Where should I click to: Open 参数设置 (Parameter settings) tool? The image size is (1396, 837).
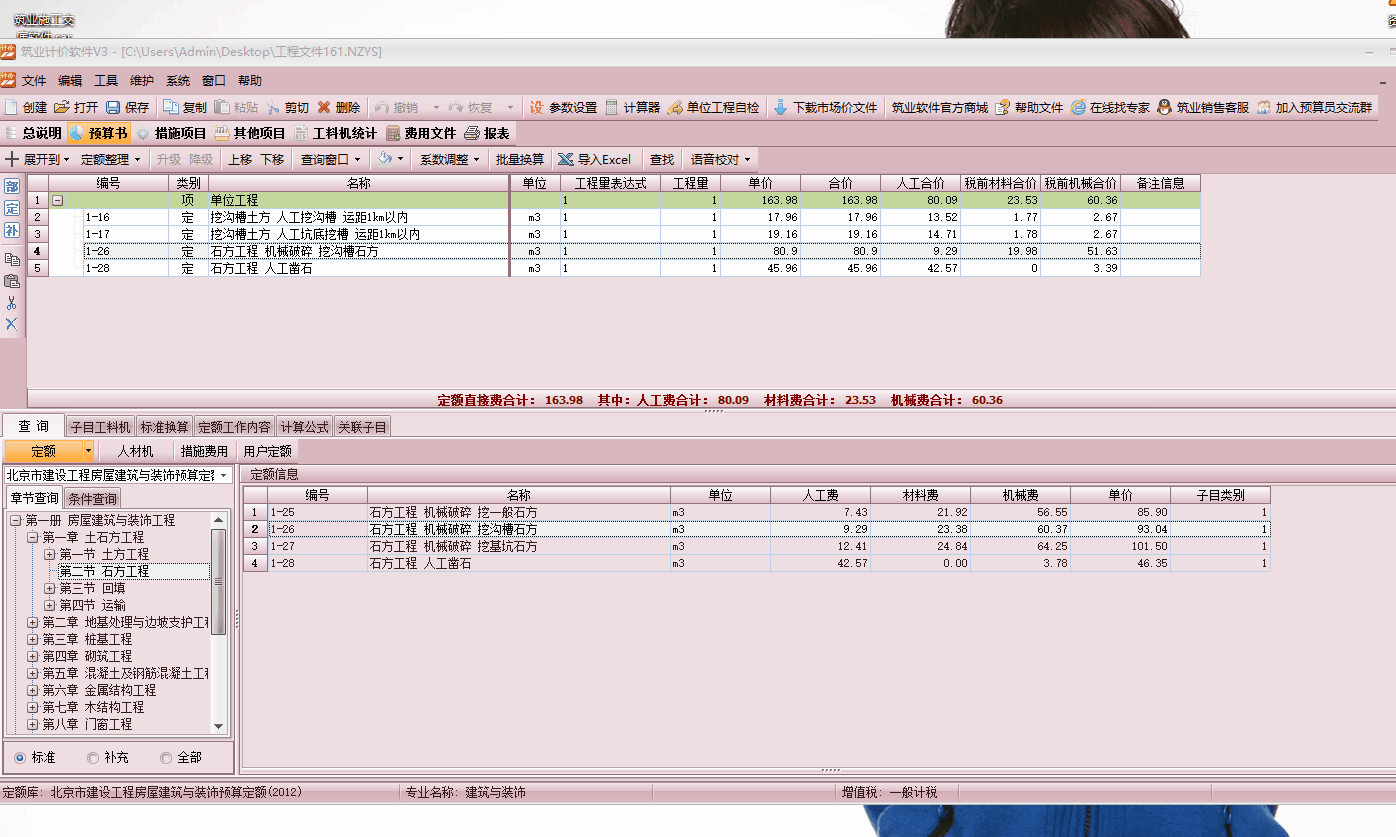pyautogui.click(x=537, y=107)
